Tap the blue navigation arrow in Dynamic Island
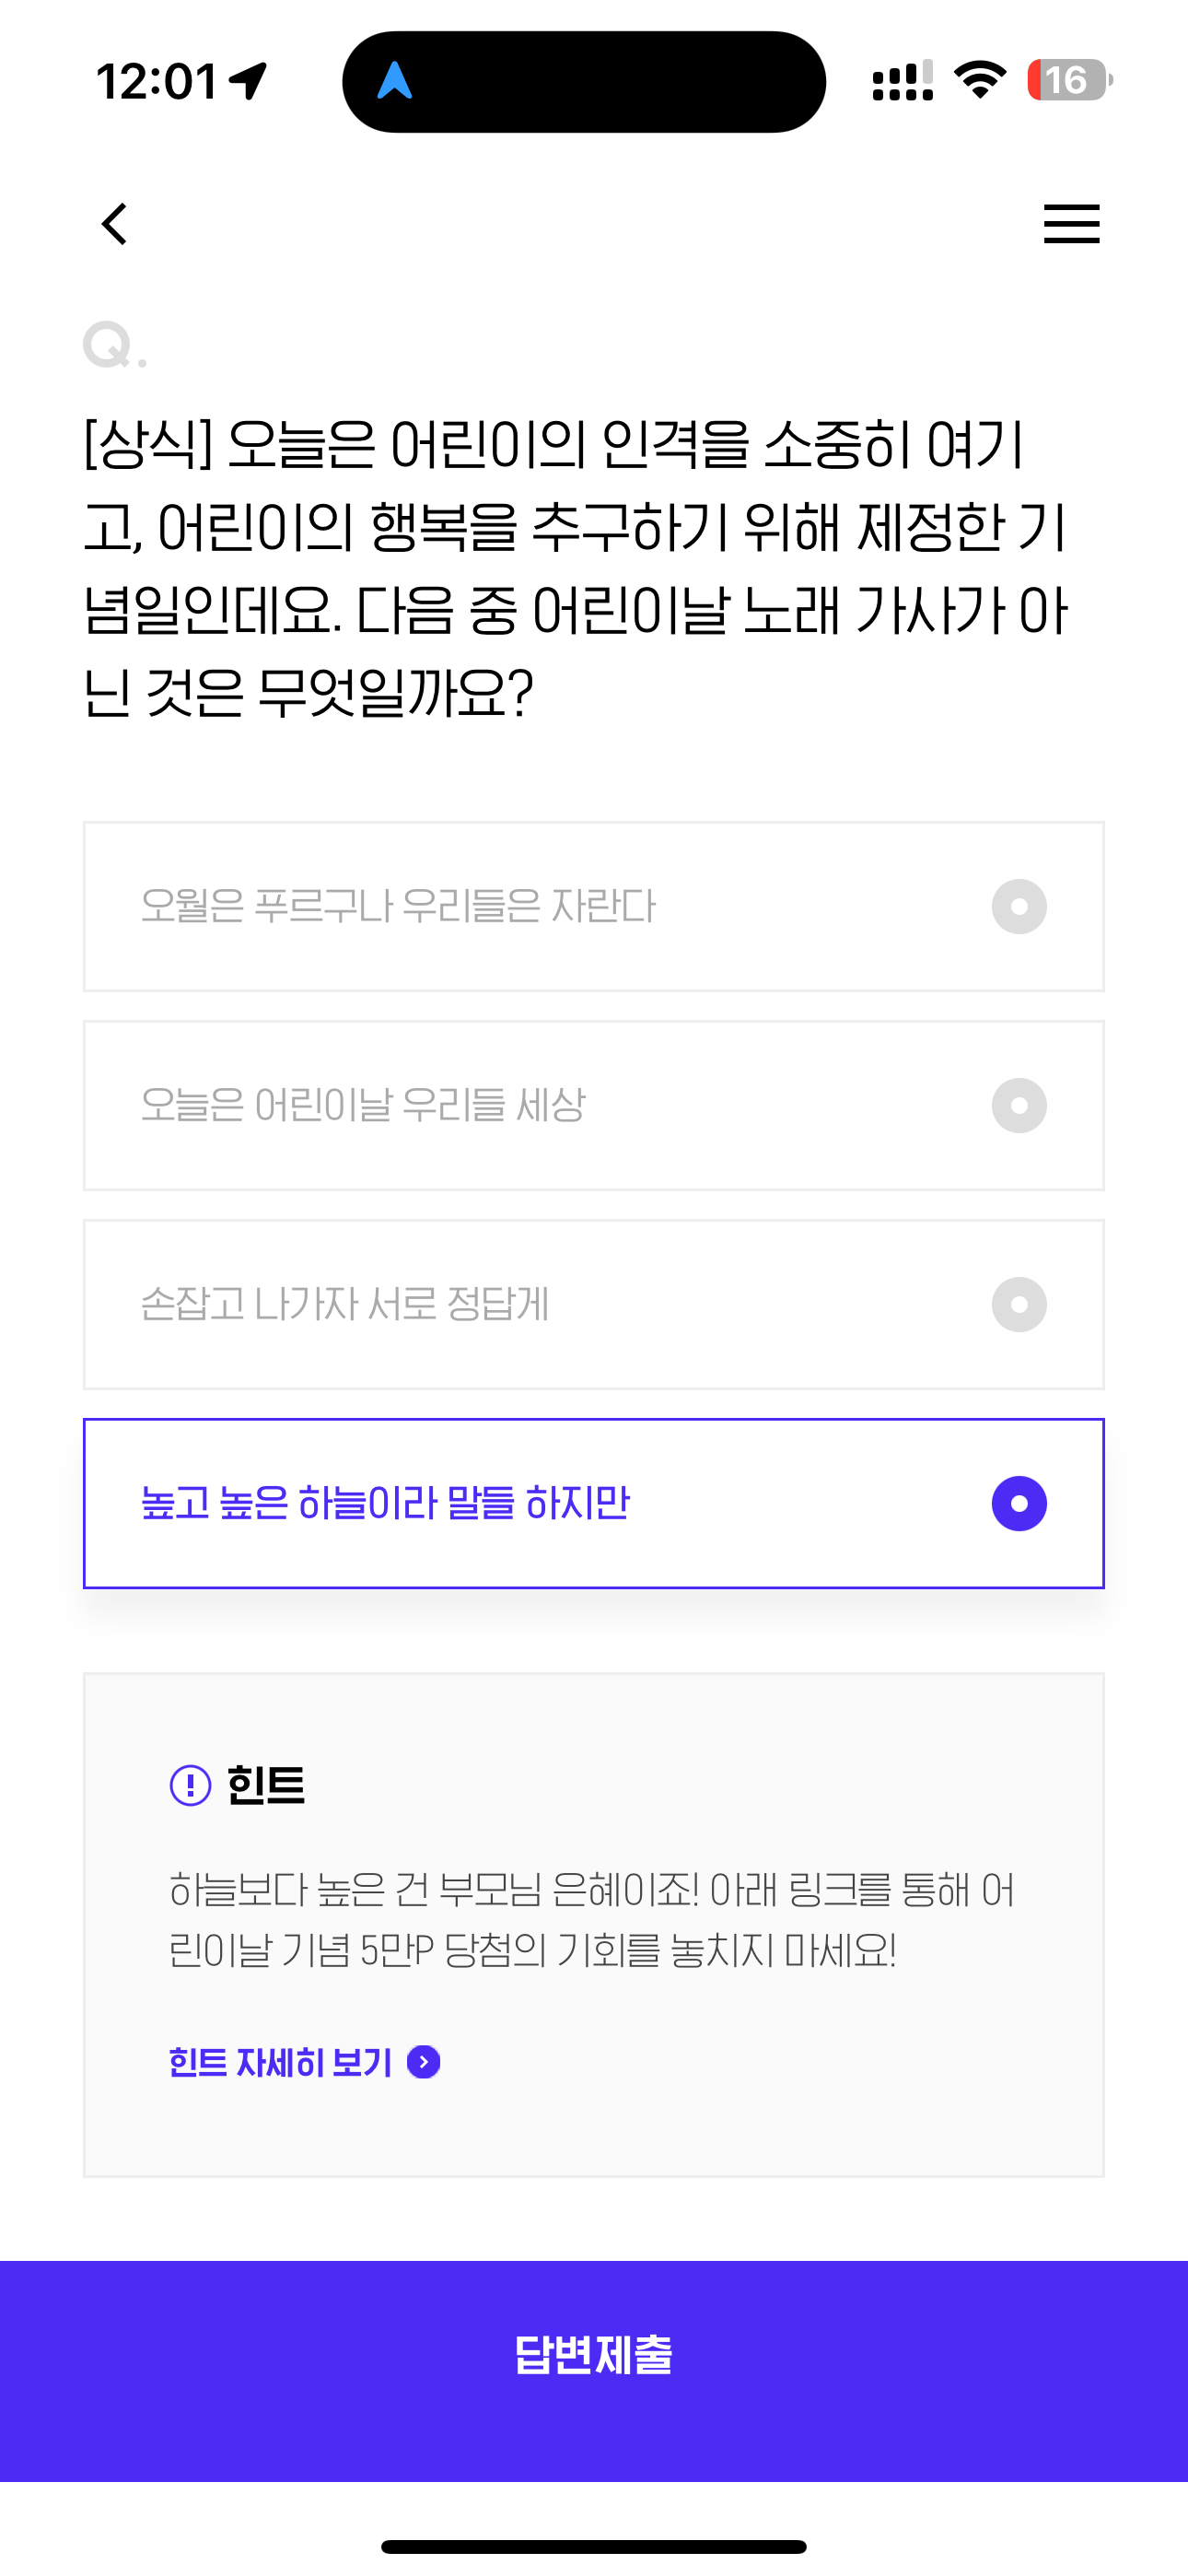 [395, 81]
